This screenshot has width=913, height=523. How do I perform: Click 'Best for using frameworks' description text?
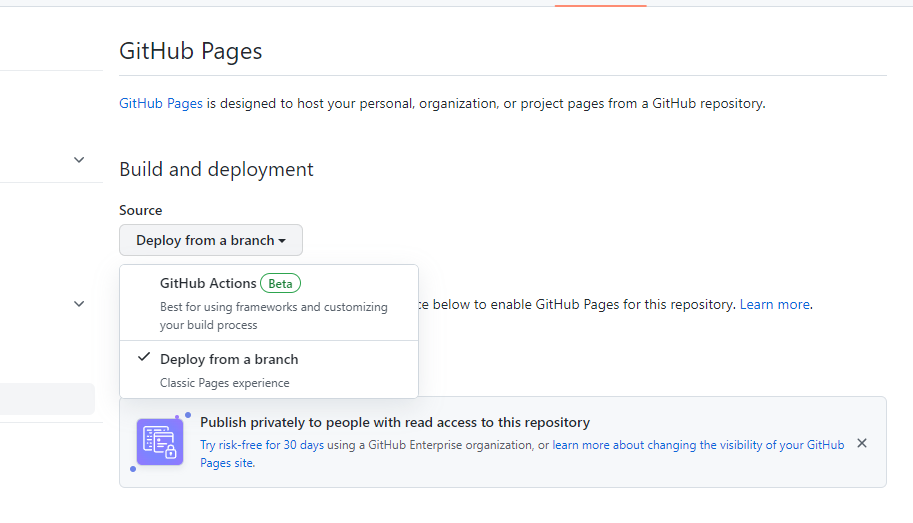[x=274, y=316]
